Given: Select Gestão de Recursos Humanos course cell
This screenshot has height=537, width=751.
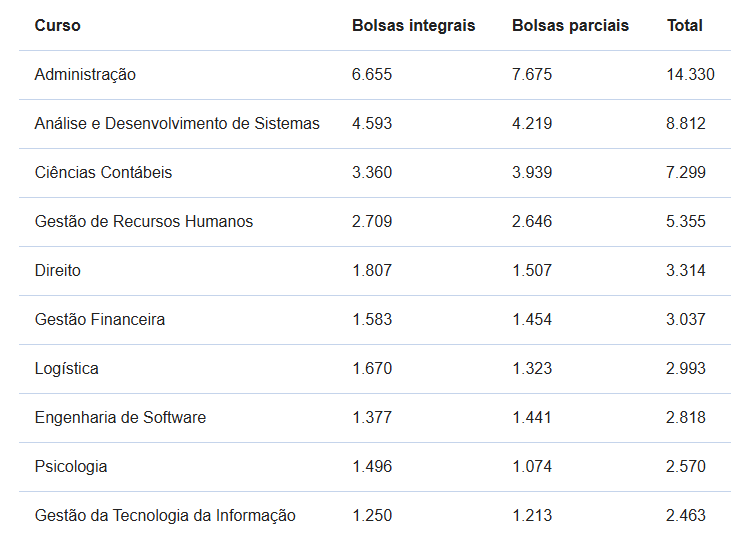Looking at the screenshot, I should coord(144,222).
